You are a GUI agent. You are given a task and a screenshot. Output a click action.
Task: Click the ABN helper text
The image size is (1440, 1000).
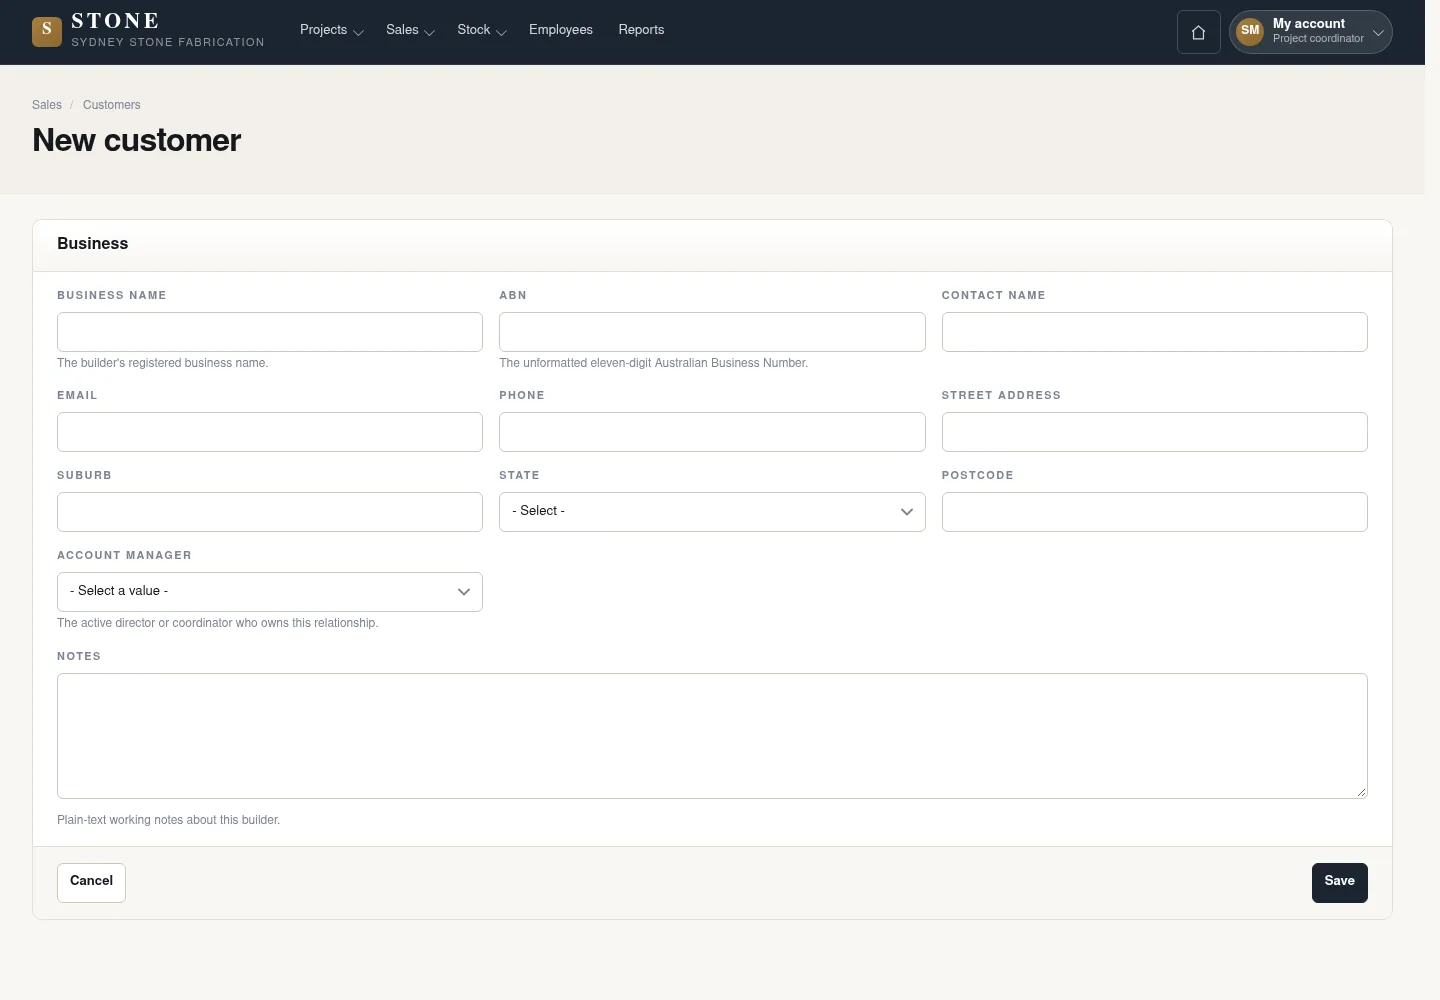[x=653, y=363]
